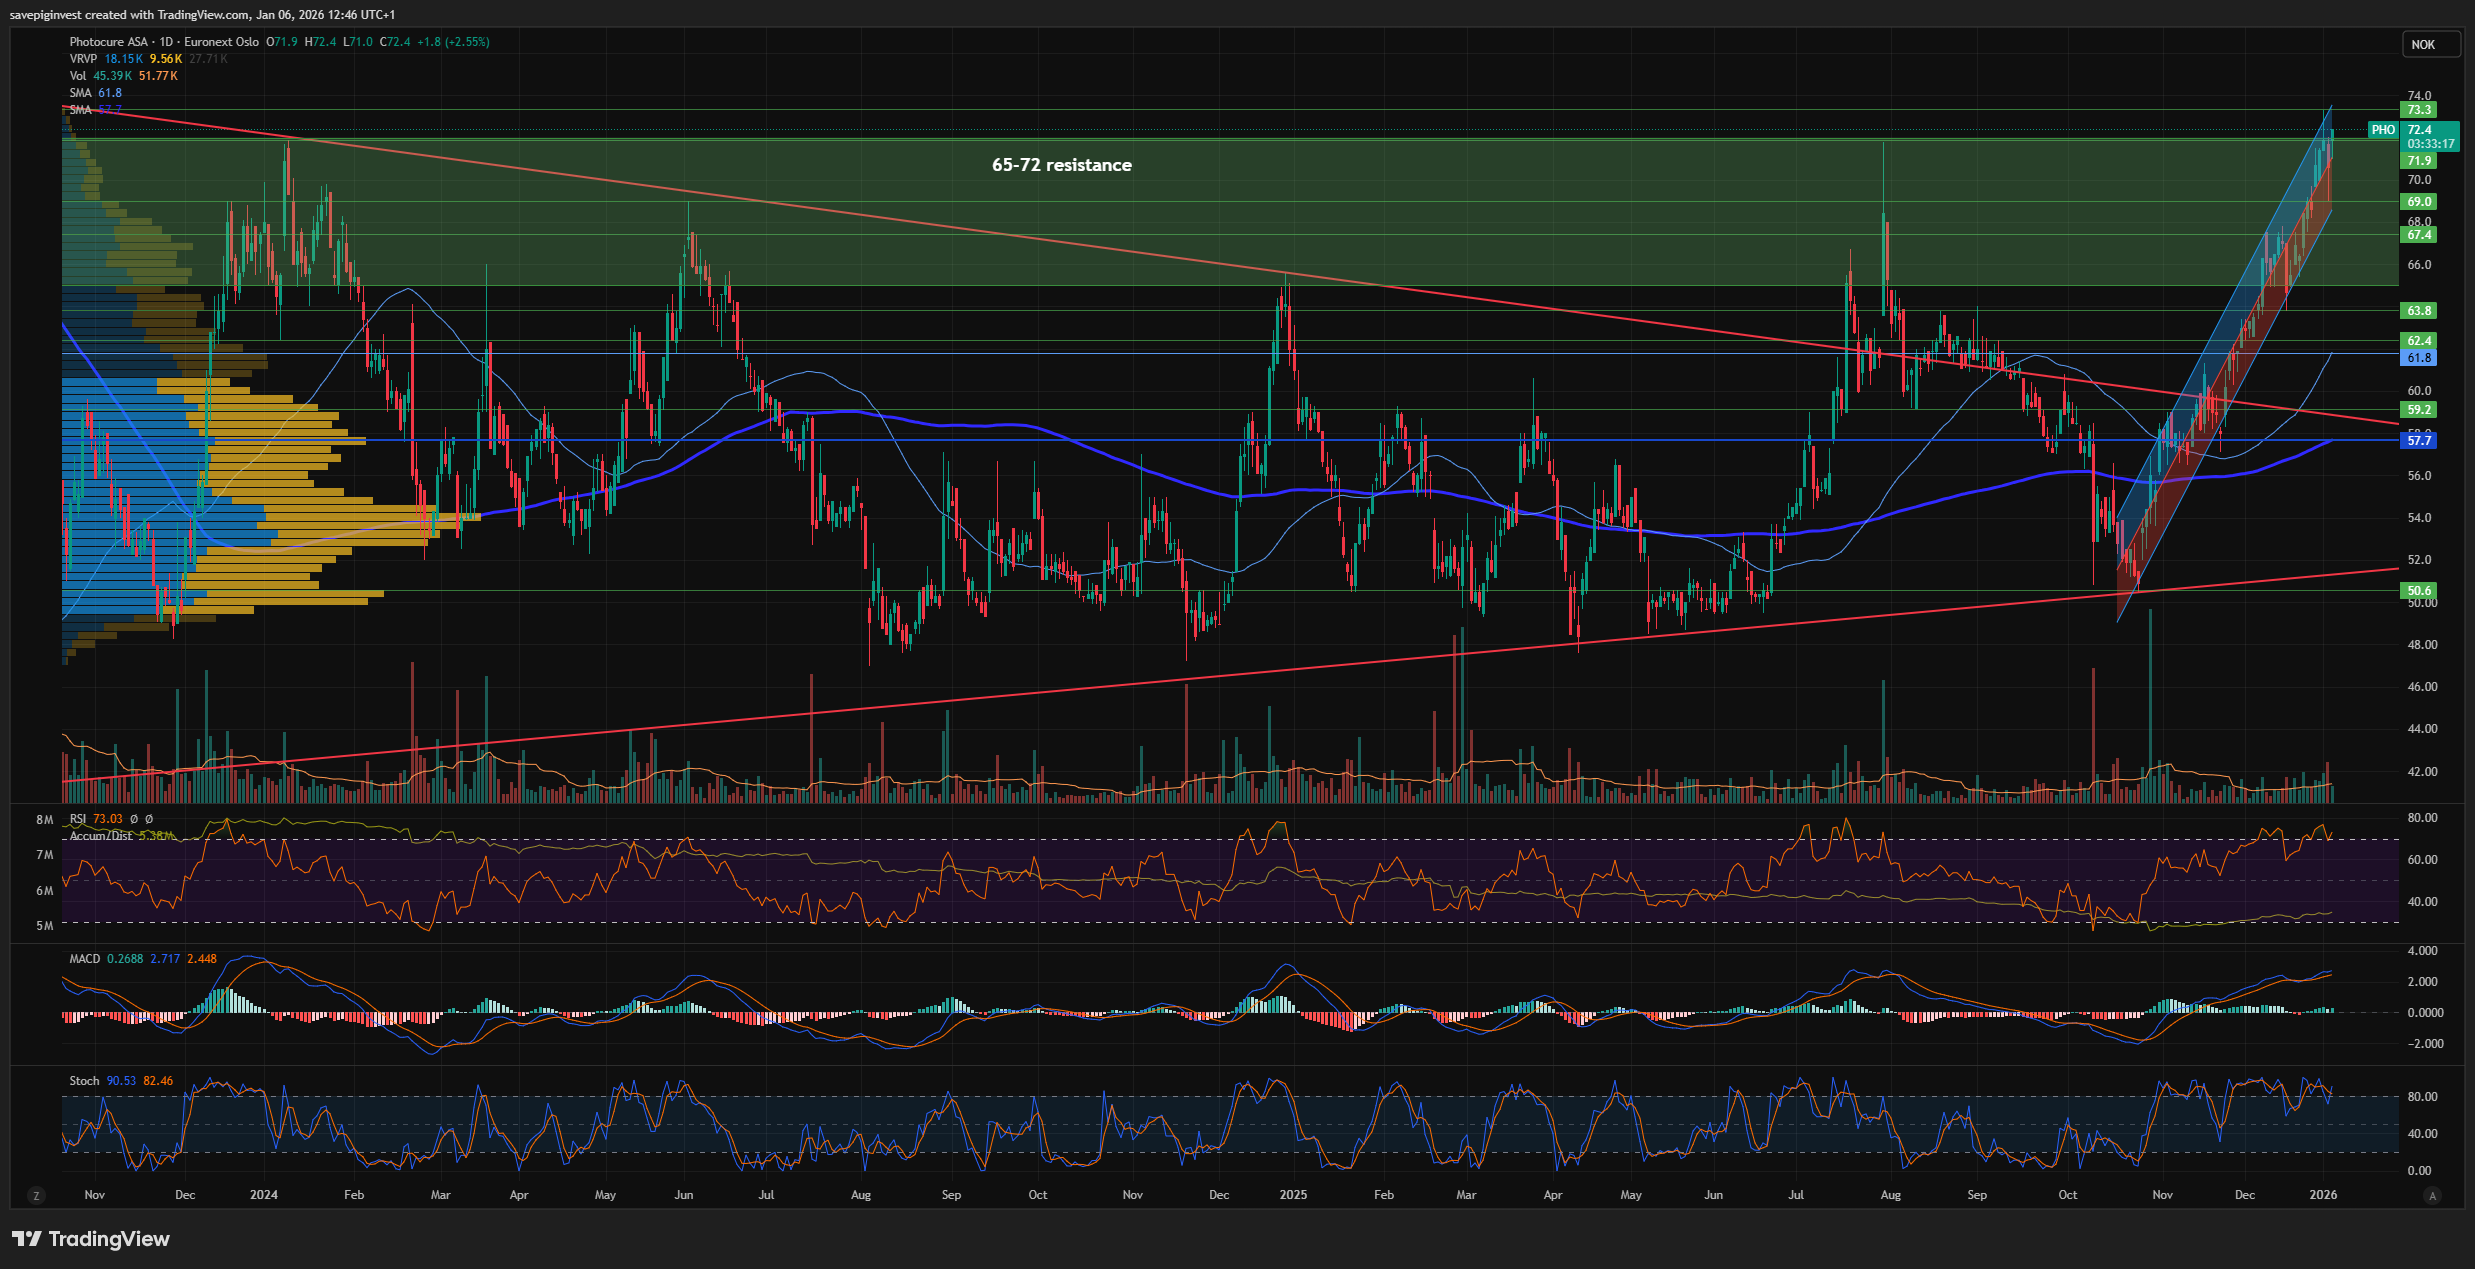Click the Accum/Dist indicator label

(x=101, y=835)
